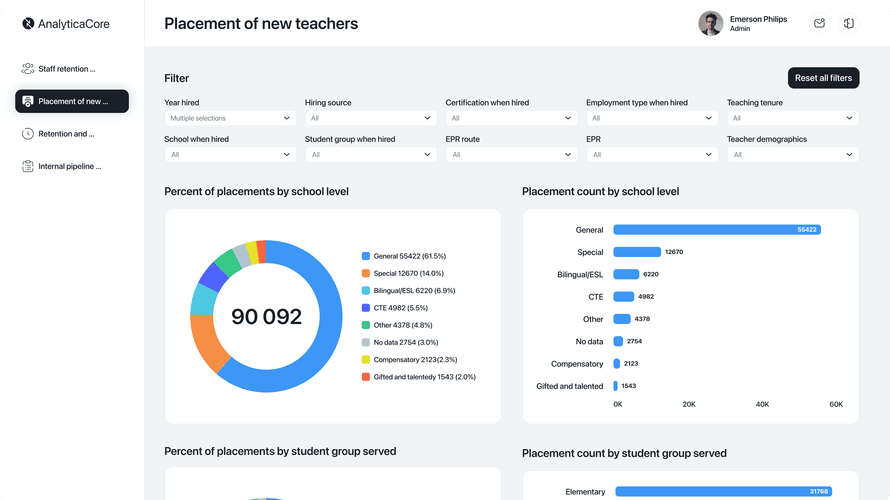Click legend text Special 12670 (14.0%)
890x500 pixels.
click(409, 273)
